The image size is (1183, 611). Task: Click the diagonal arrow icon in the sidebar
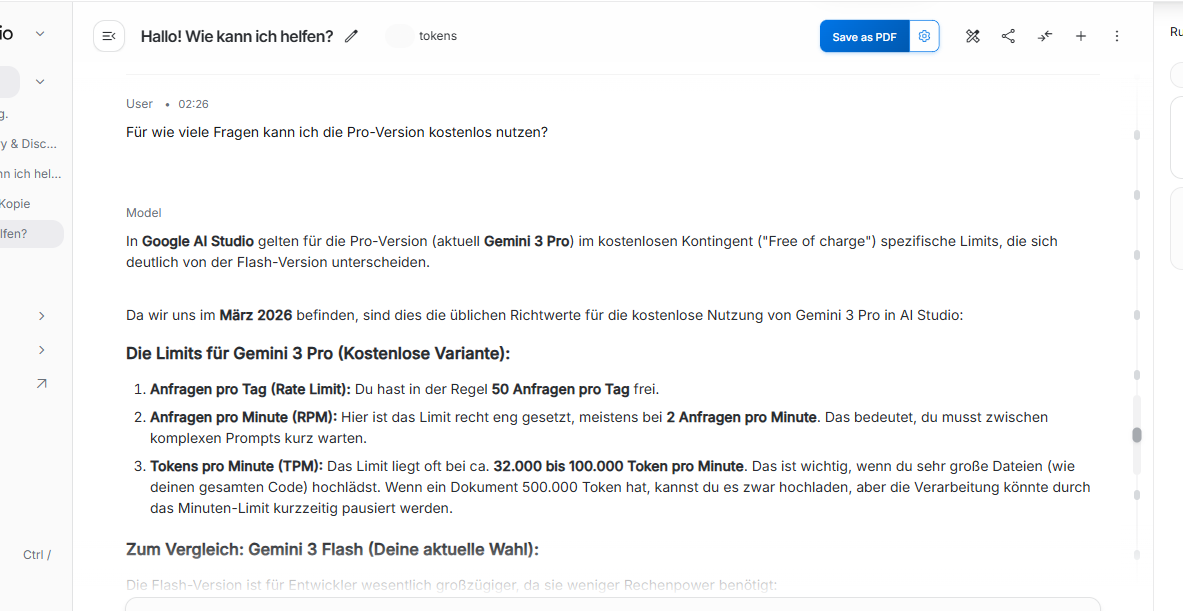click(41, 384)
